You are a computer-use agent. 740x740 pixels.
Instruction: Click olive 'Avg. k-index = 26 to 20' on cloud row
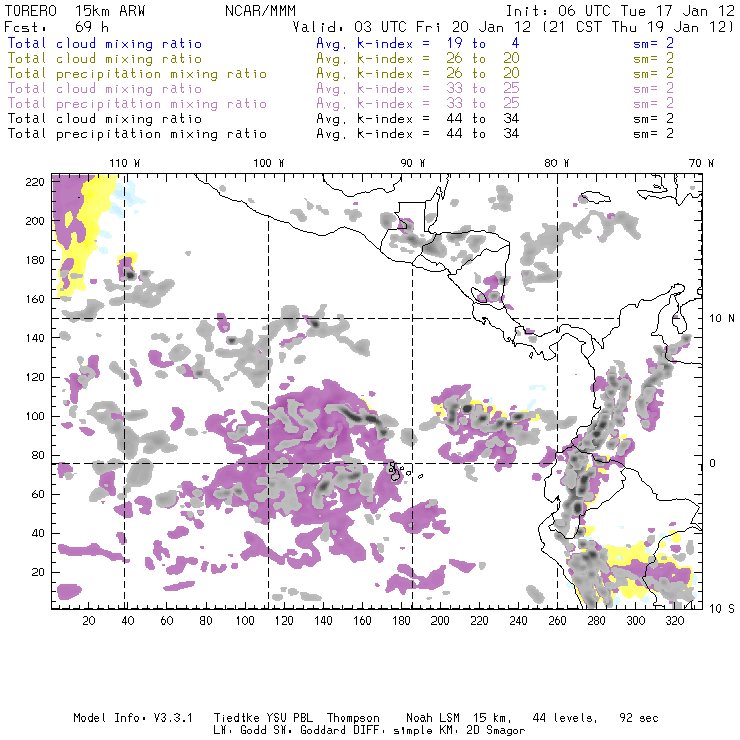tap(418, 59)
